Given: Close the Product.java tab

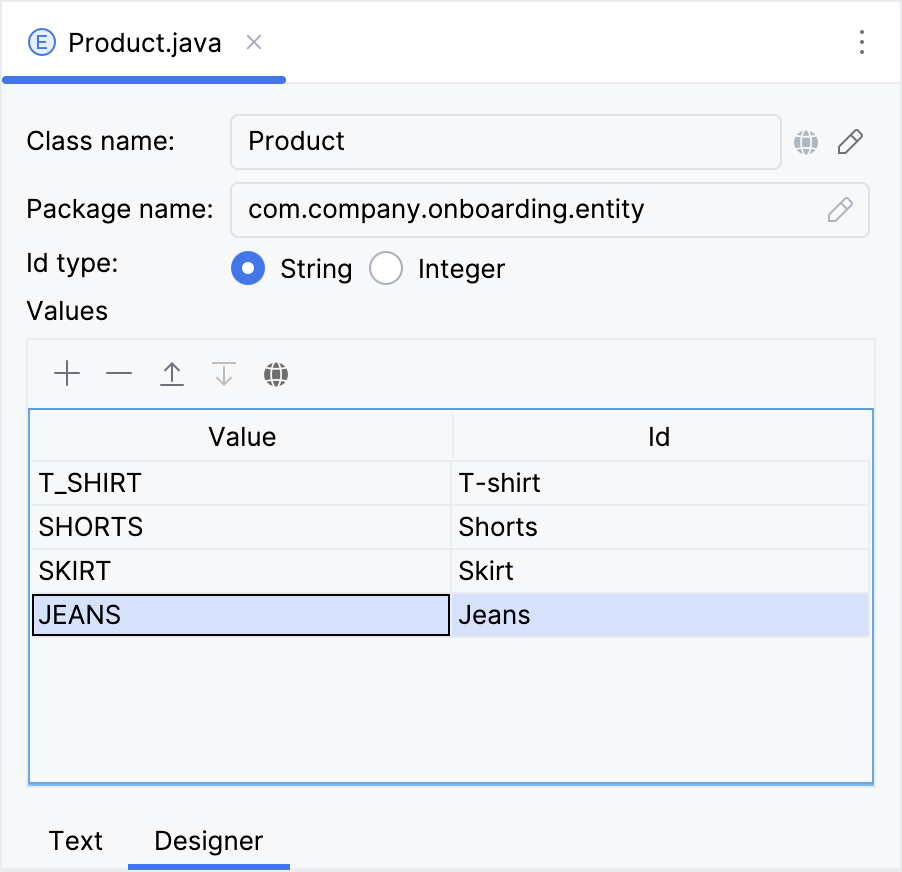Looking at the screenshot, I should pyautogui.click(x=253, y=42).
